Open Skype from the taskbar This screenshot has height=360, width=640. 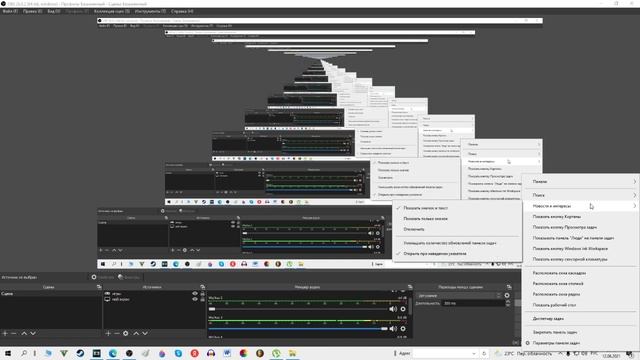click(178, 353)
